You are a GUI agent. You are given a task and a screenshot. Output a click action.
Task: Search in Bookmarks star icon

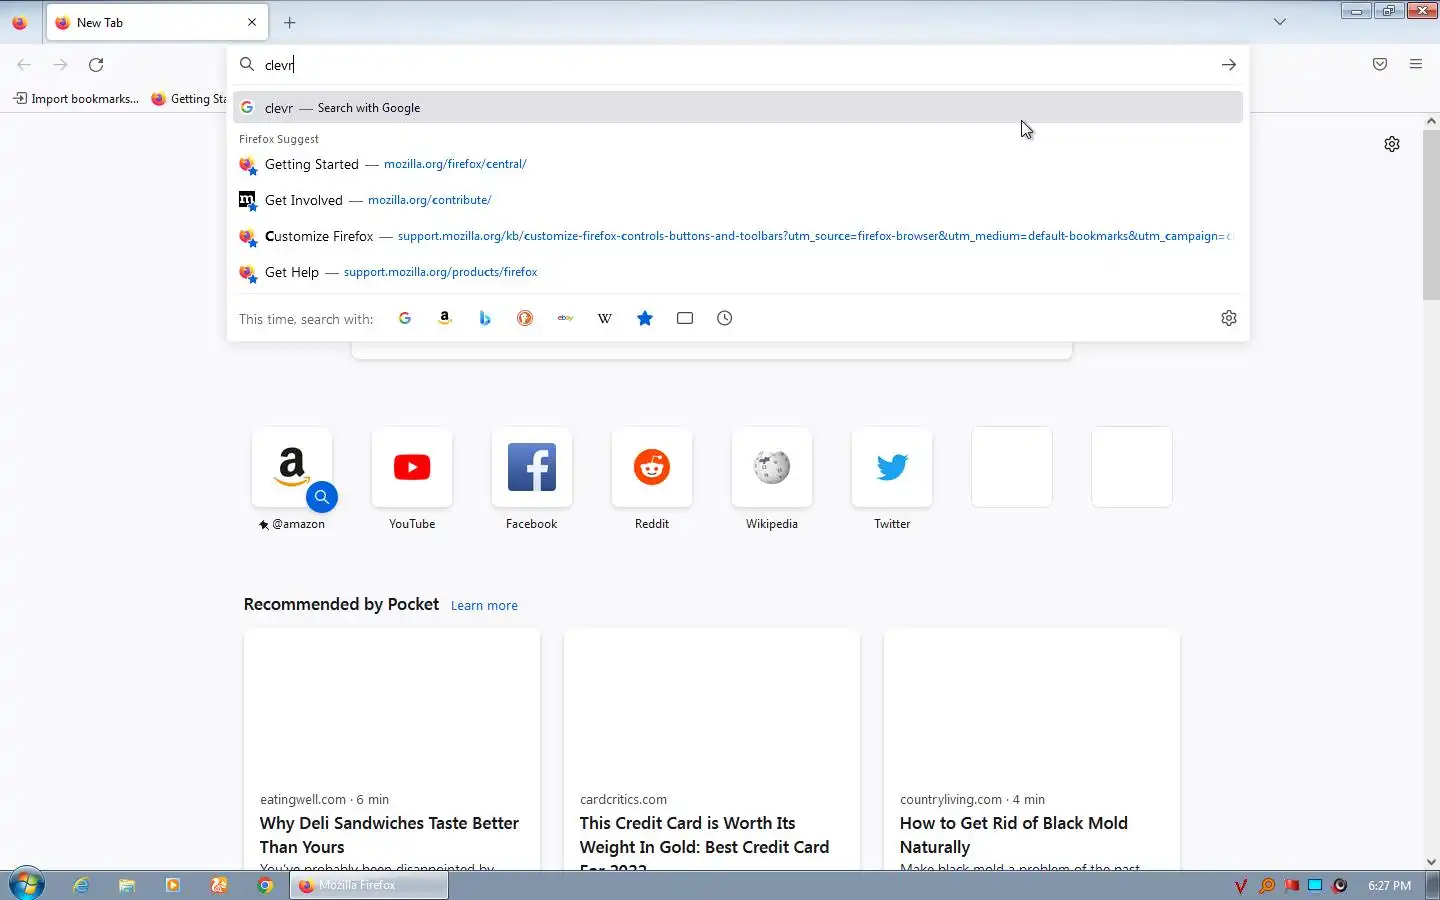point(645,318)
